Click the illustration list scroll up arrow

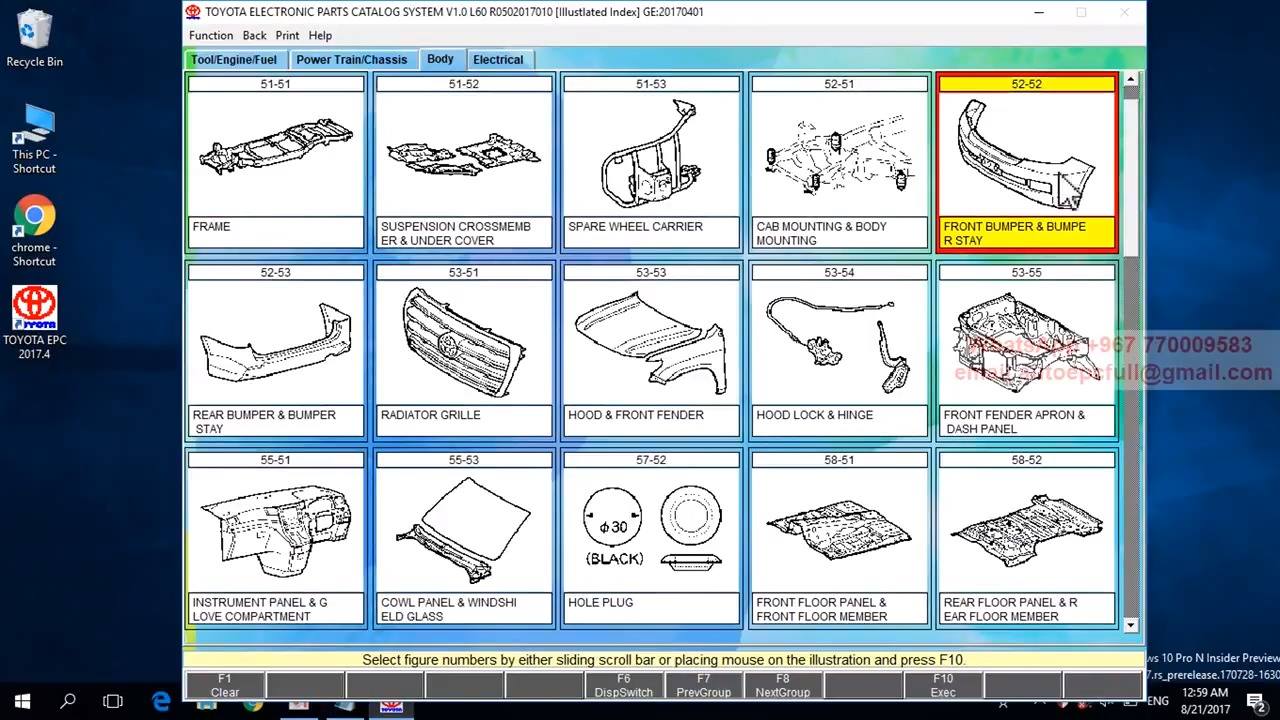coord(1131,79)
